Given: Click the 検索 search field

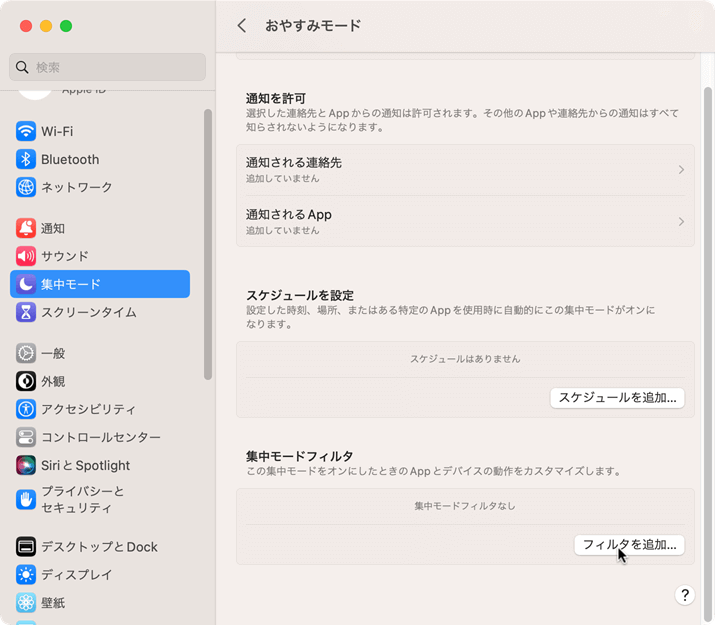Looking at the screenshot, I should [108, 67].
